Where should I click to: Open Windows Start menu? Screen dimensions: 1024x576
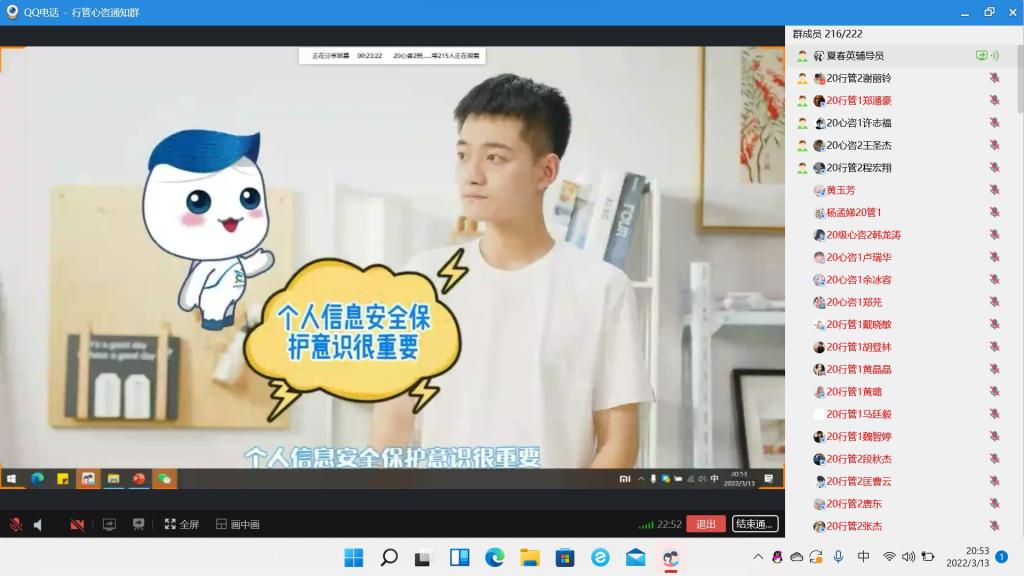coord(354,557)
